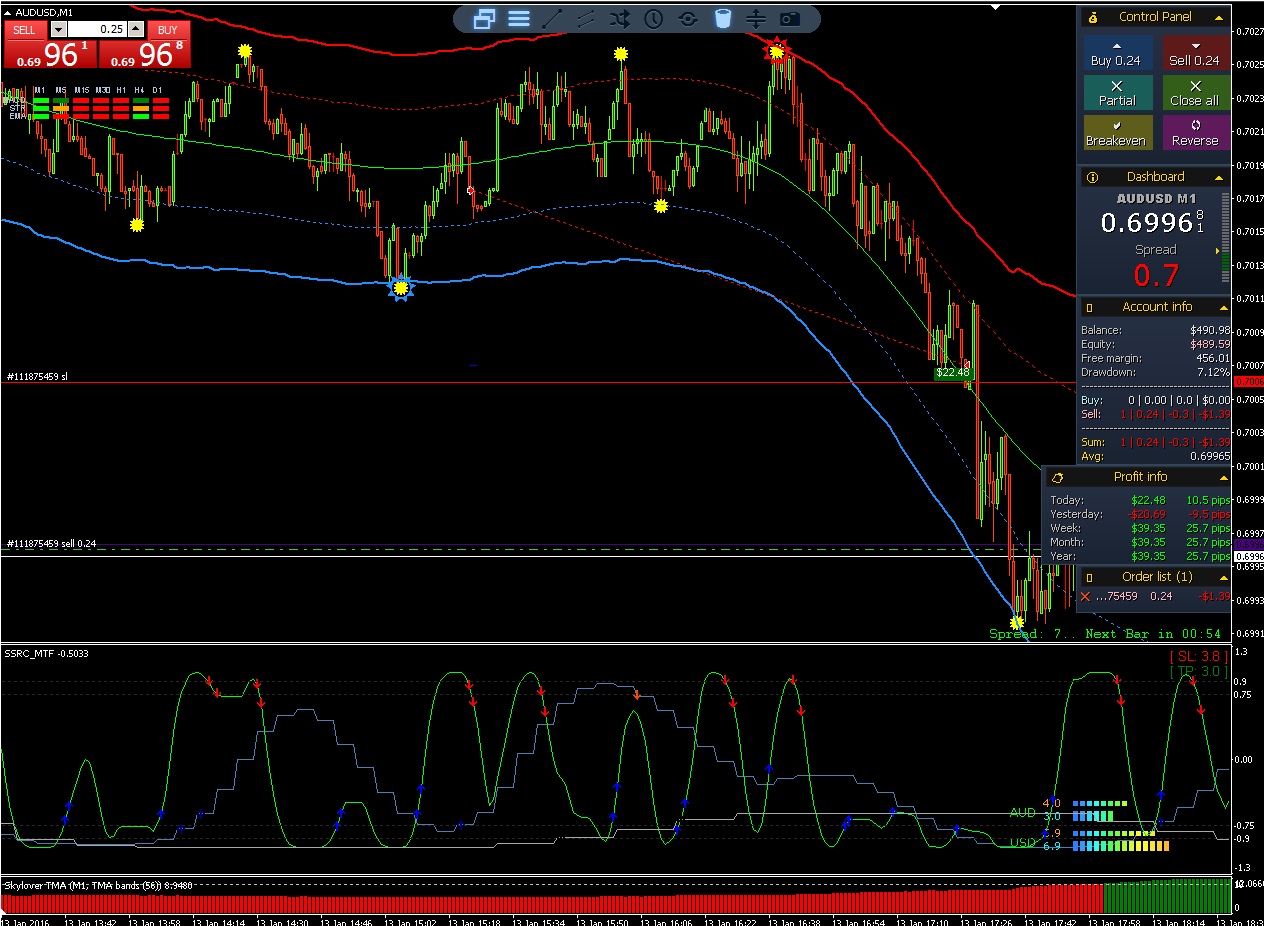Click the Partial close button
Viewport: 1264px width, 926px height.
pos(1118,93)
